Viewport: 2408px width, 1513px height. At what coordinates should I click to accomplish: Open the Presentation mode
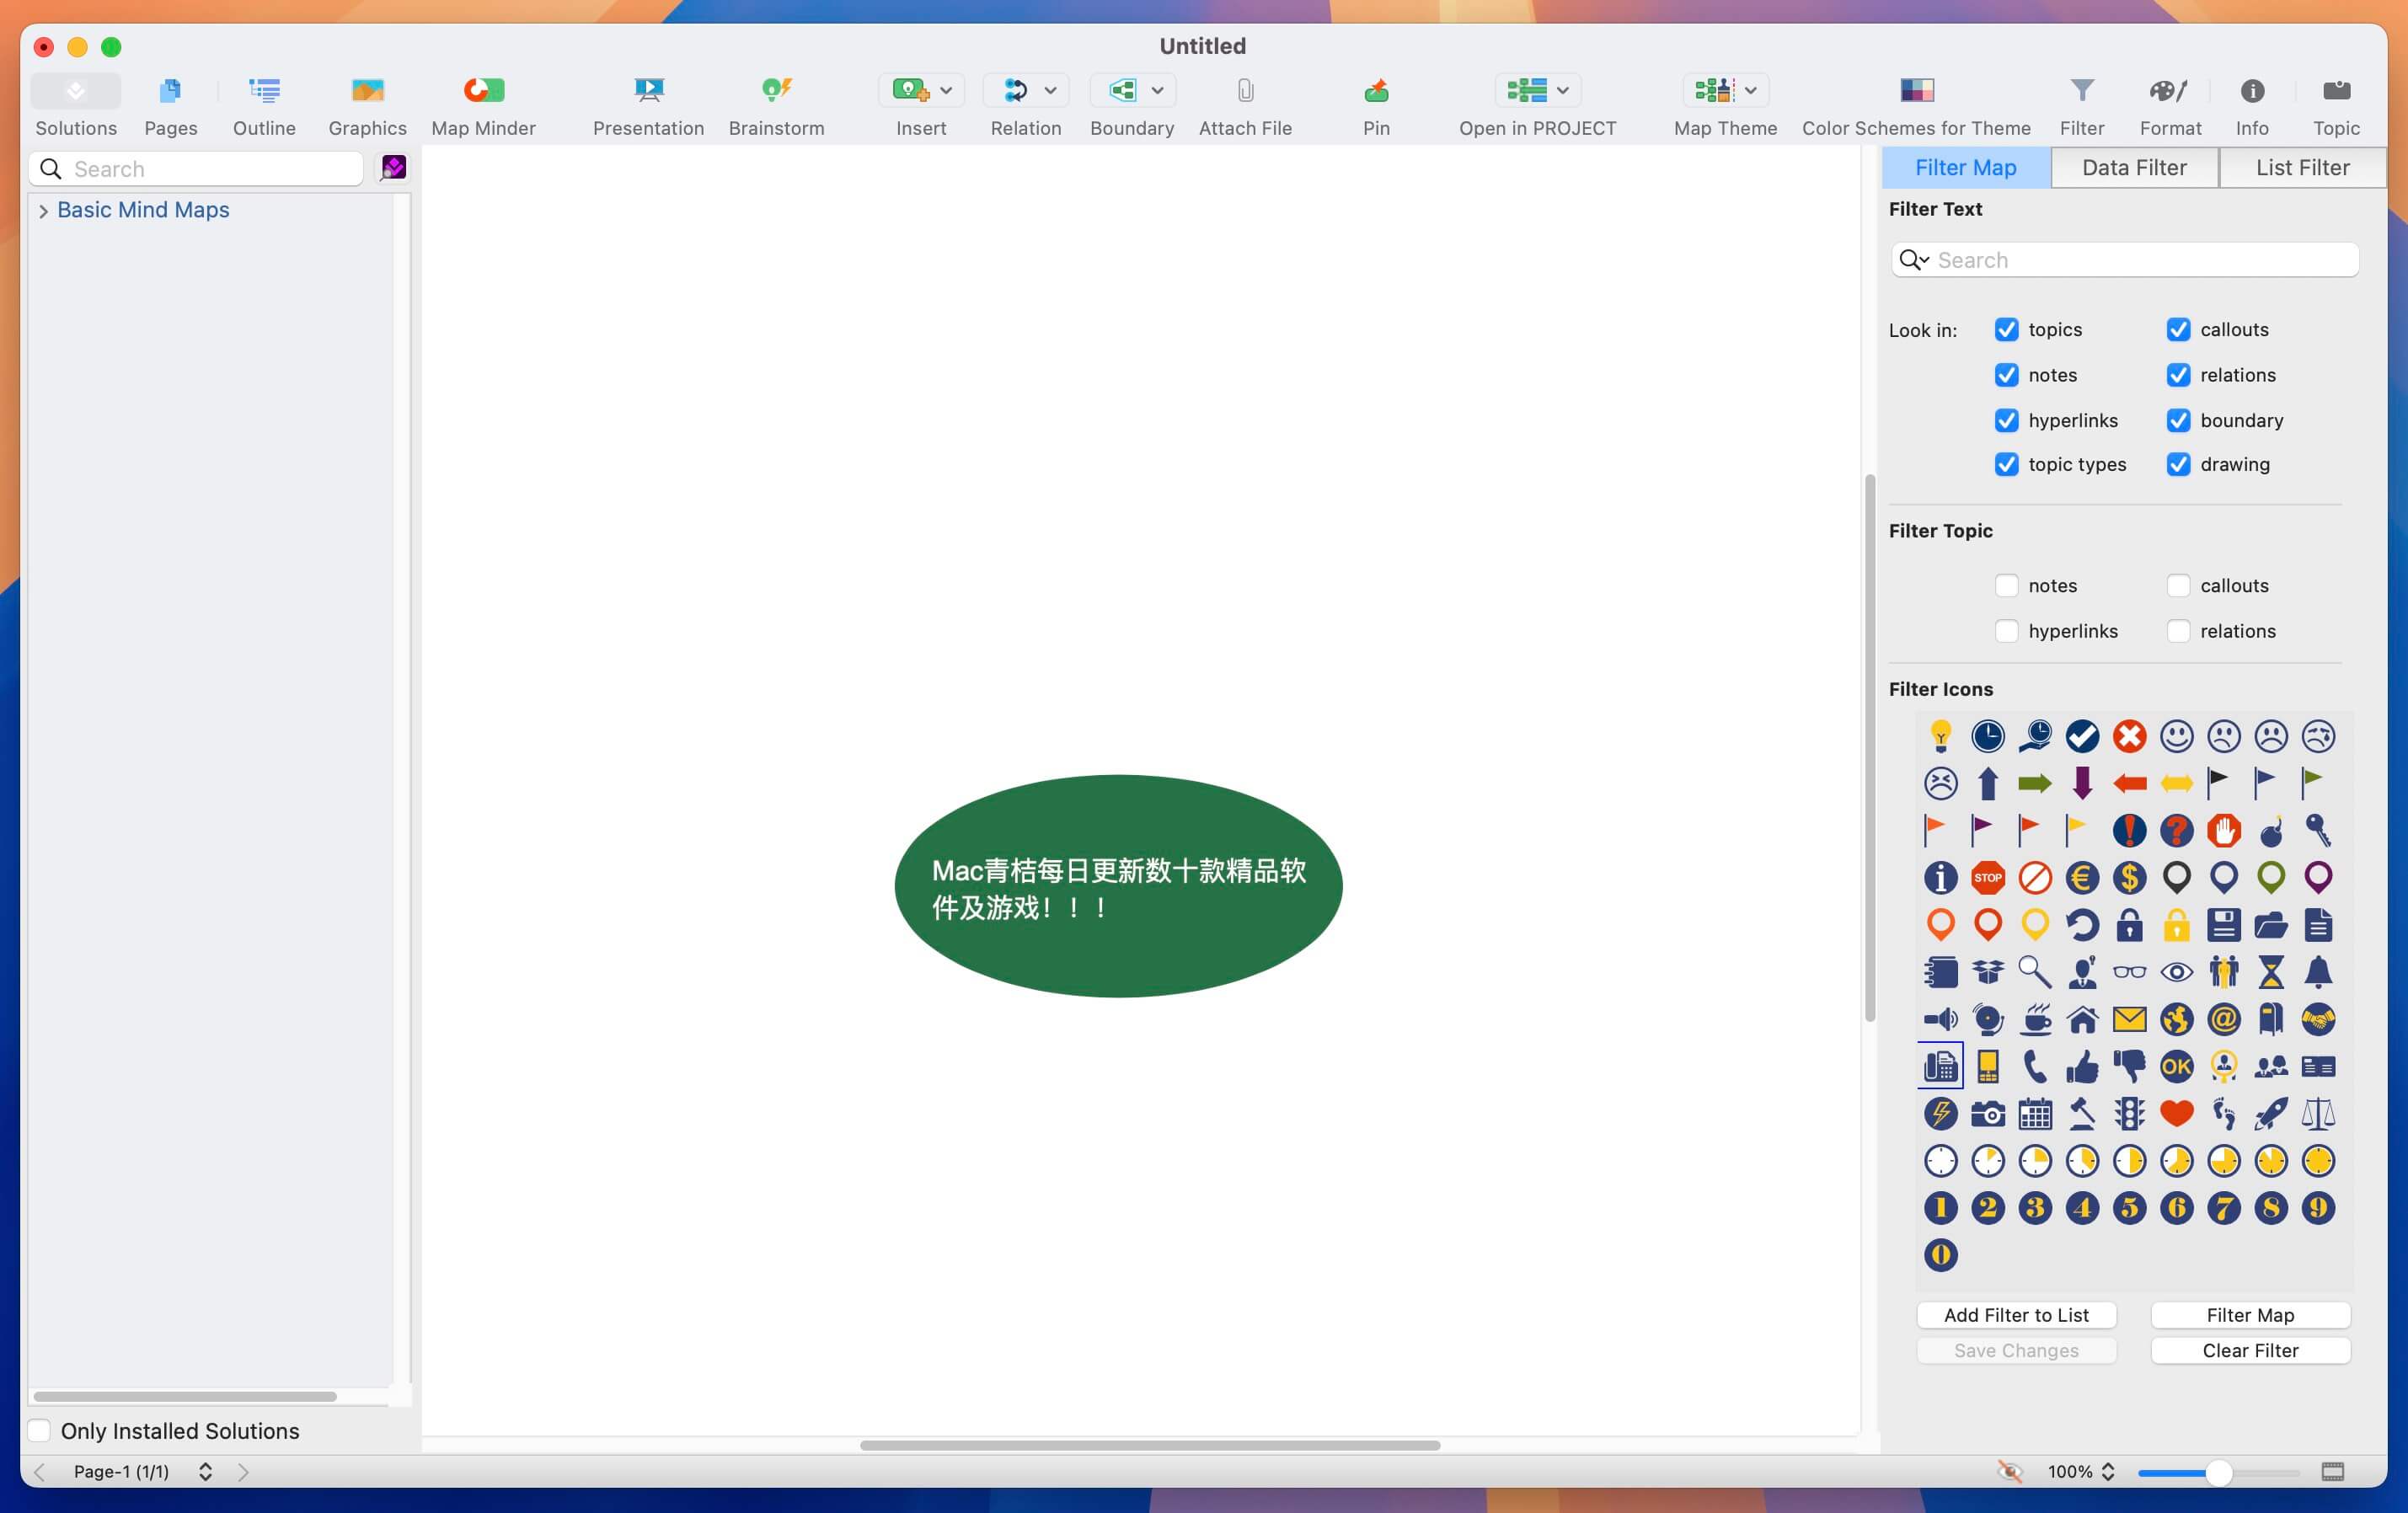648,100
